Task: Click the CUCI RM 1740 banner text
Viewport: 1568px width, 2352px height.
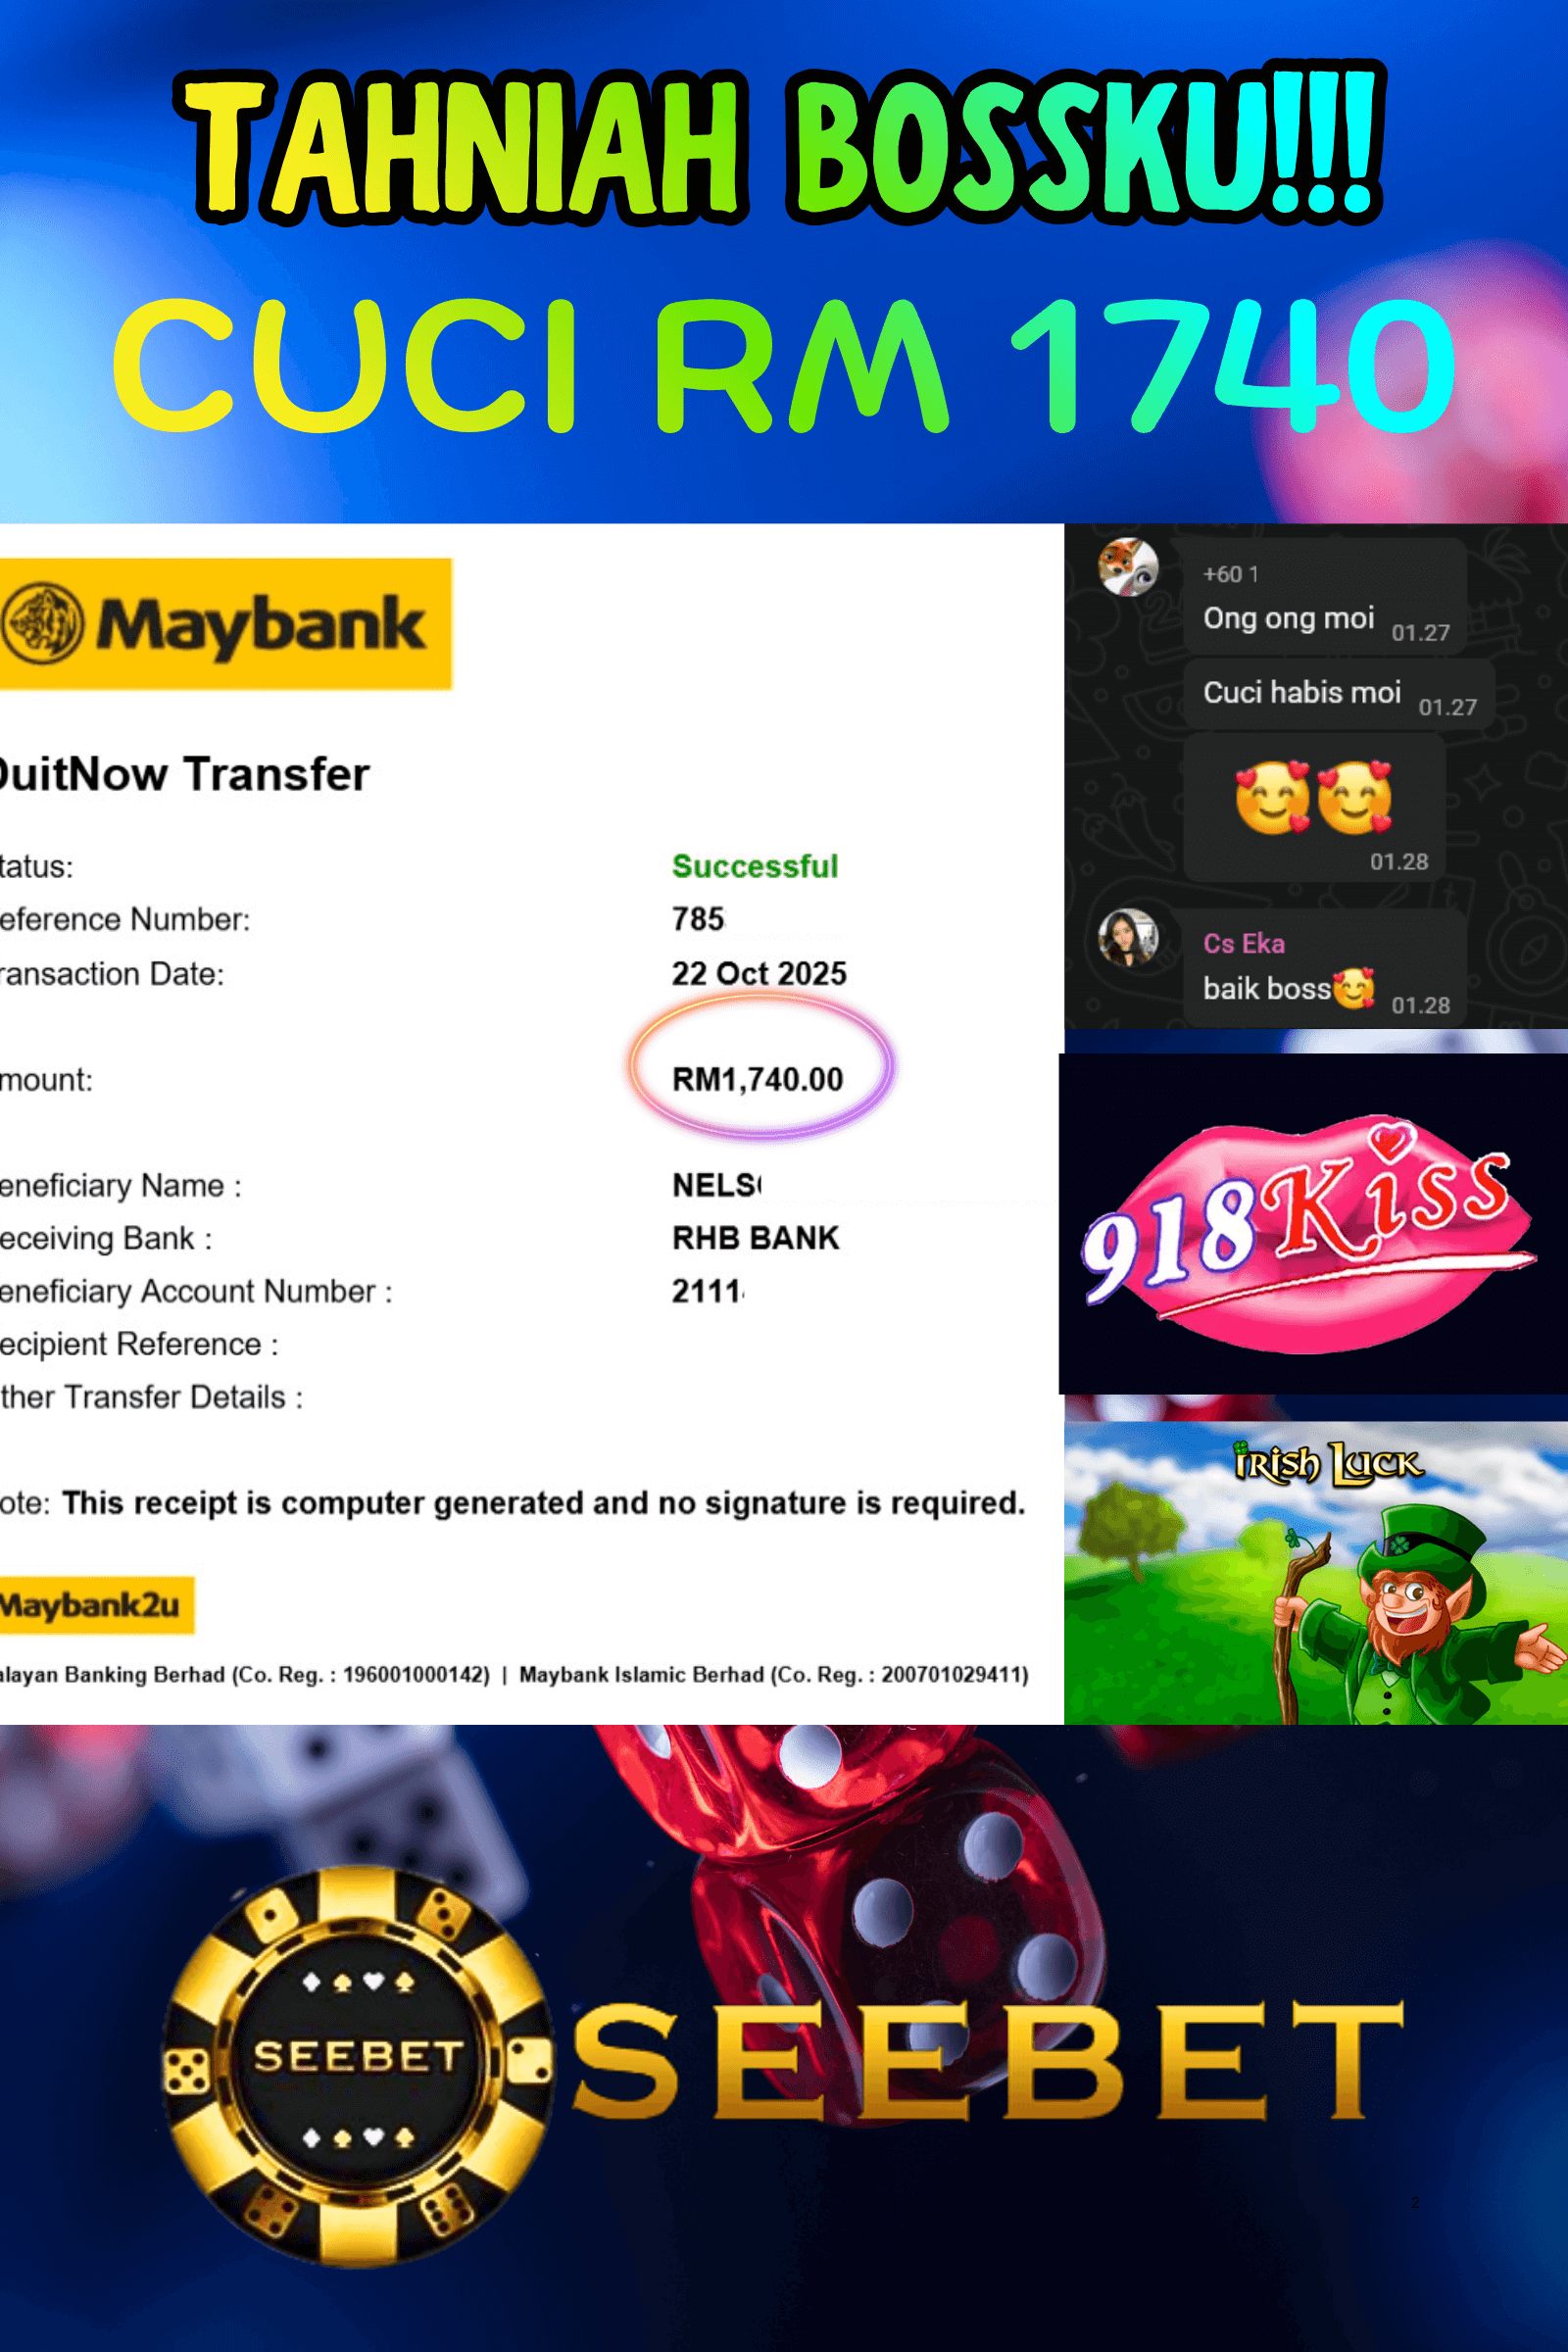Action: (784, 364)
